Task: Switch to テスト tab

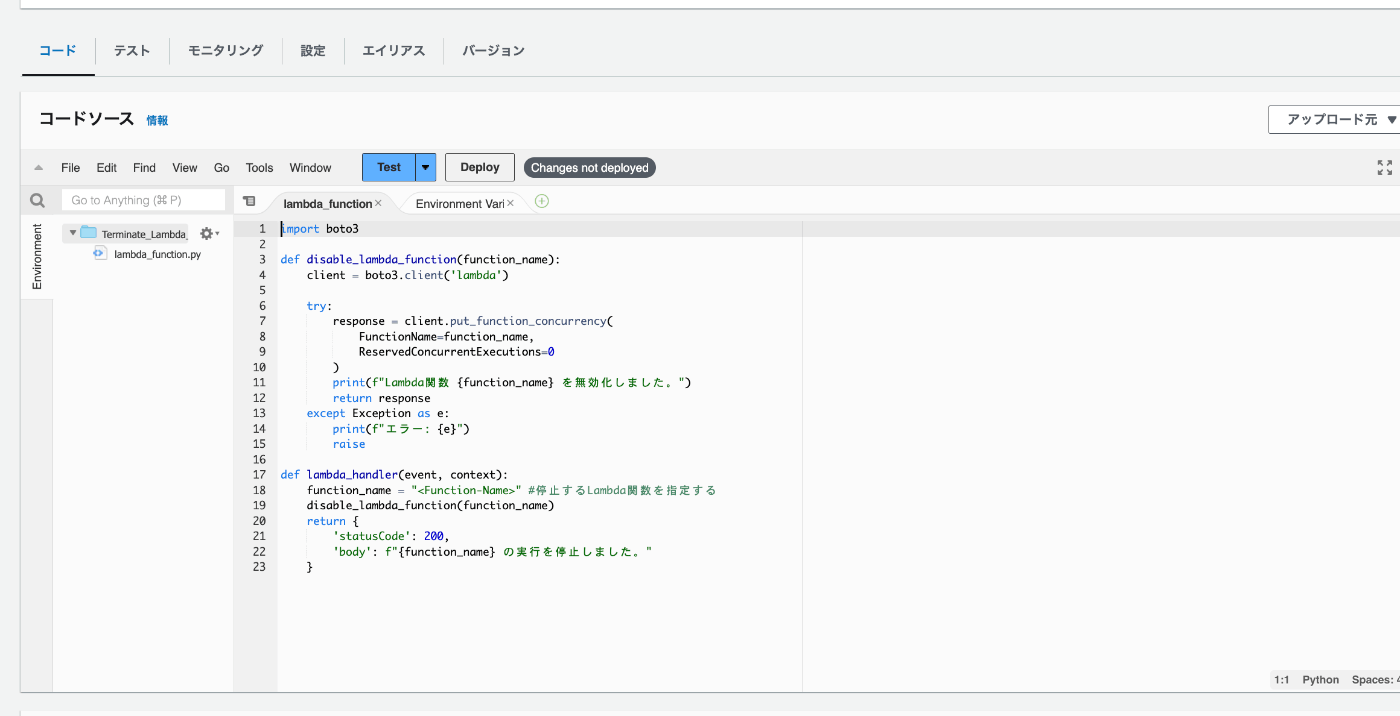Action: [132, 50]
